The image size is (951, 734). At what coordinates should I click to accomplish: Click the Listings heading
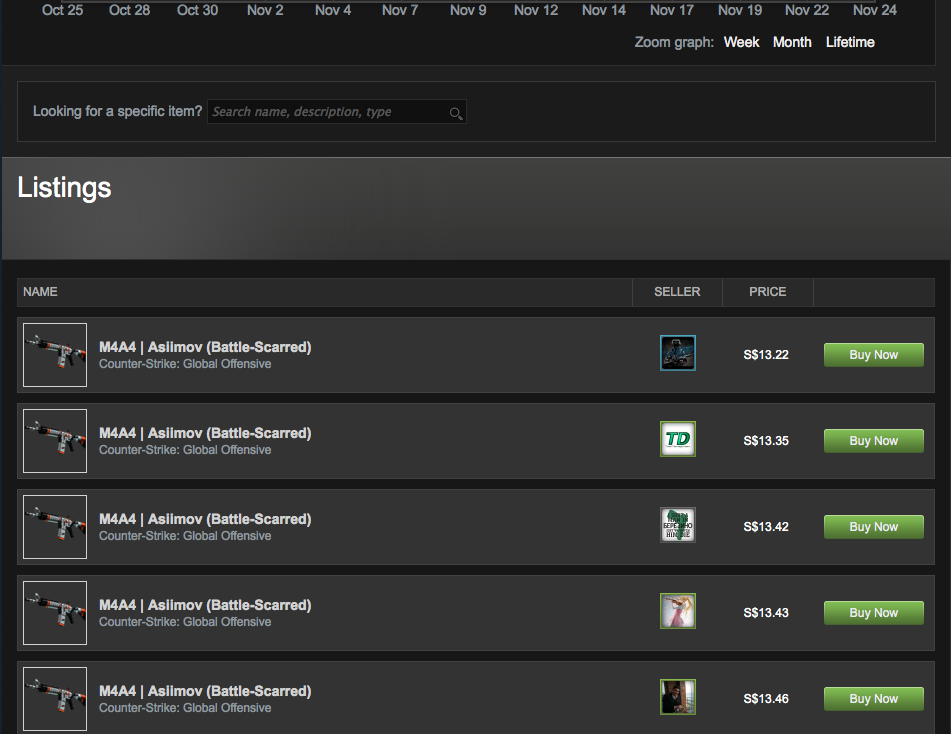(x=64, y=188)
